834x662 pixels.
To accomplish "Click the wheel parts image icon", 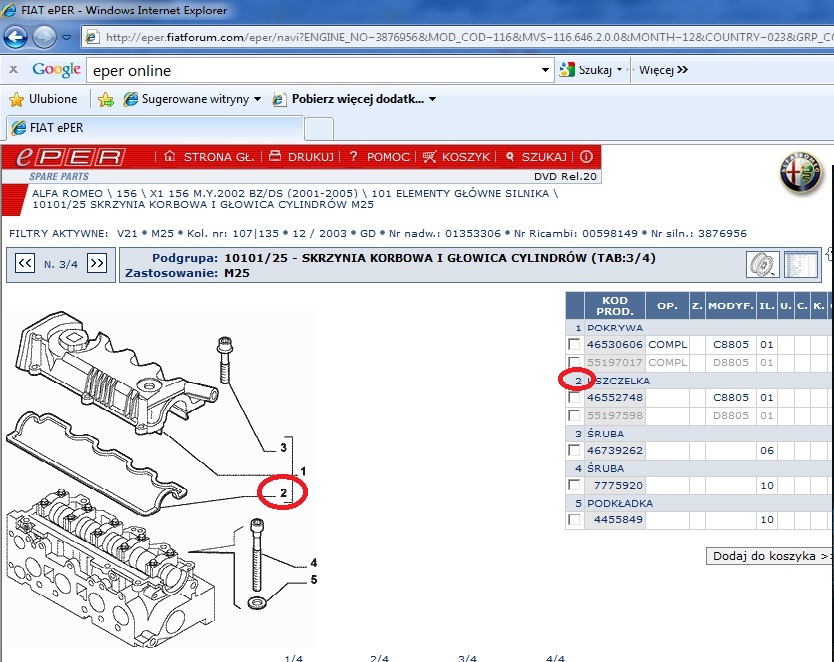I will [x=762, y=264].
